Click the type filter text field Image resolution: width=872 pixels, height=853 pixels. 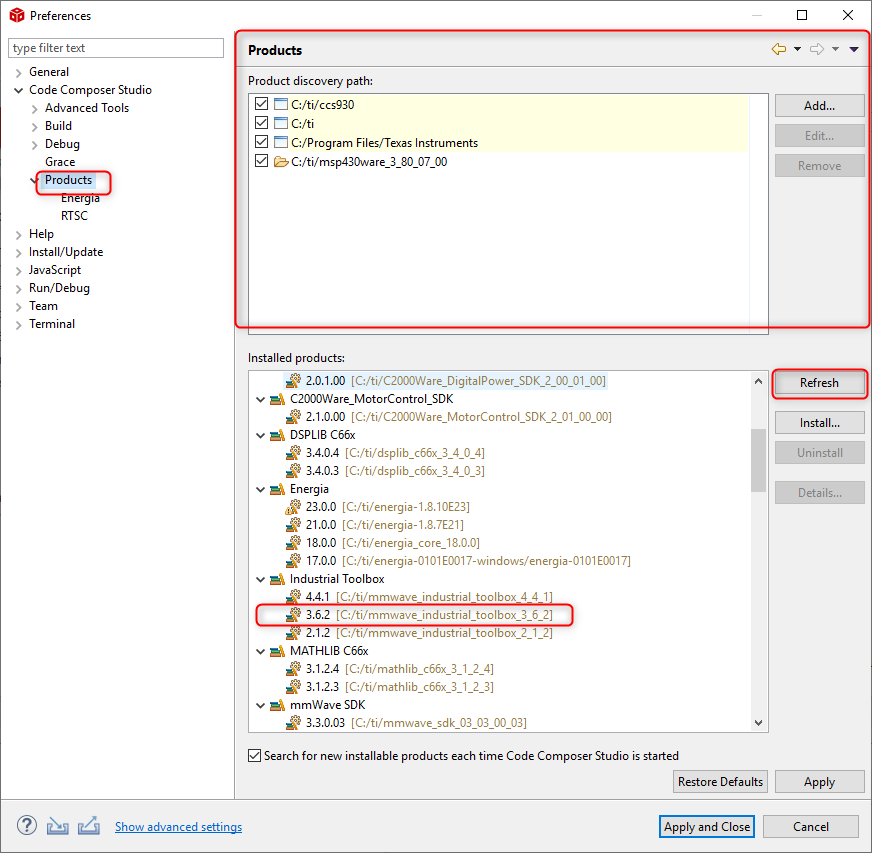(x=115, y=47)
